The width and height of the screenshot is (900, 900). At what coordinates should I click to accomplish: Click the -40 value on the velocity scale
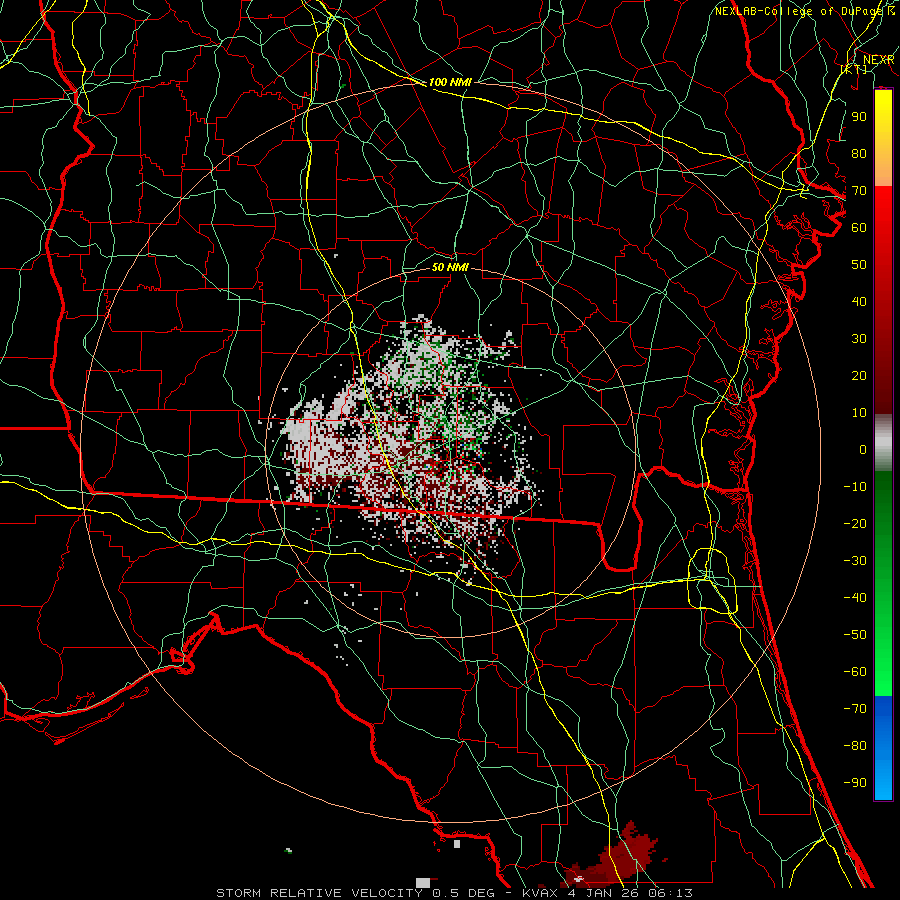point(855,598)
